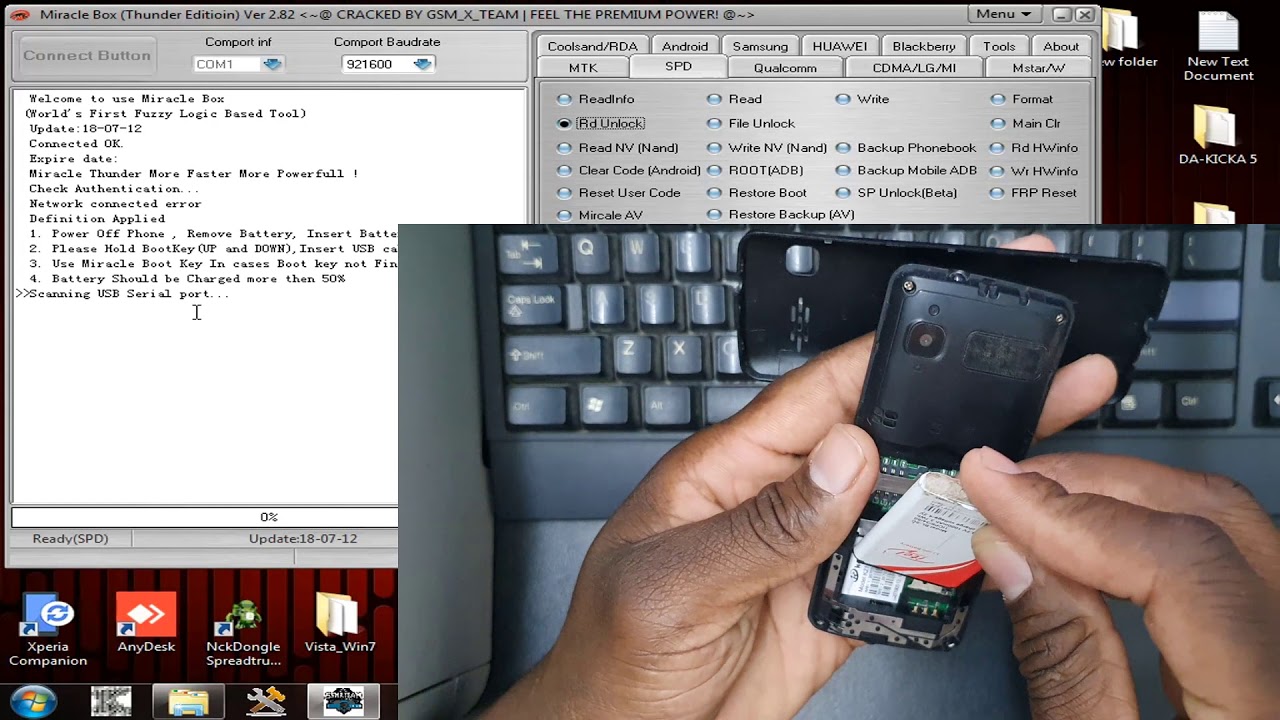
Task: Choose the Read NV (Nand) option
Action: tap(618, 148)
